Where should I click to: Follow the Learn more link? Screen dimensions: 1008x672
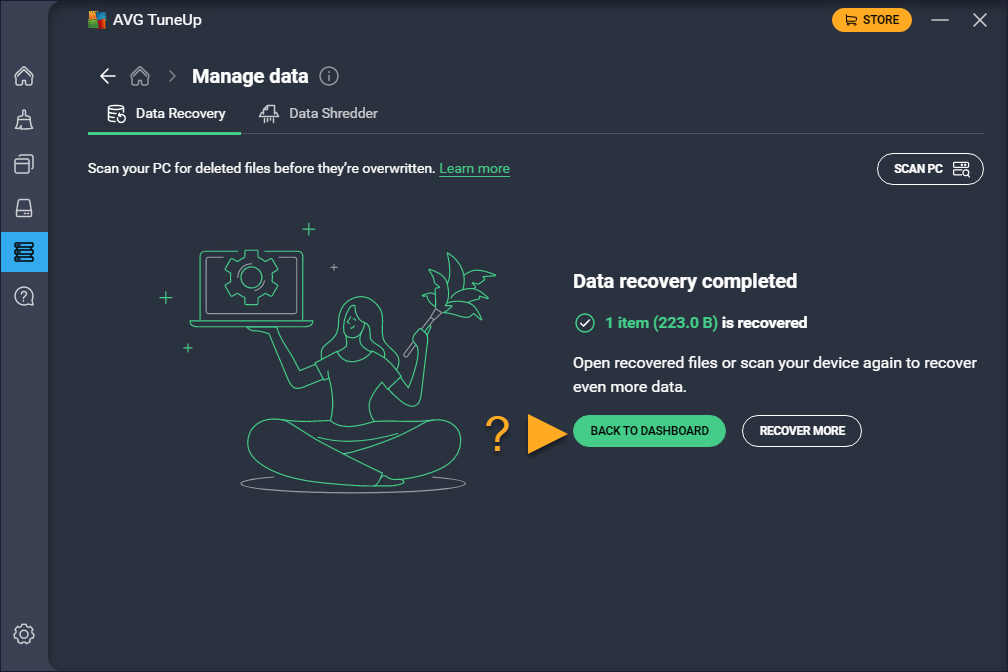point(474,169)
